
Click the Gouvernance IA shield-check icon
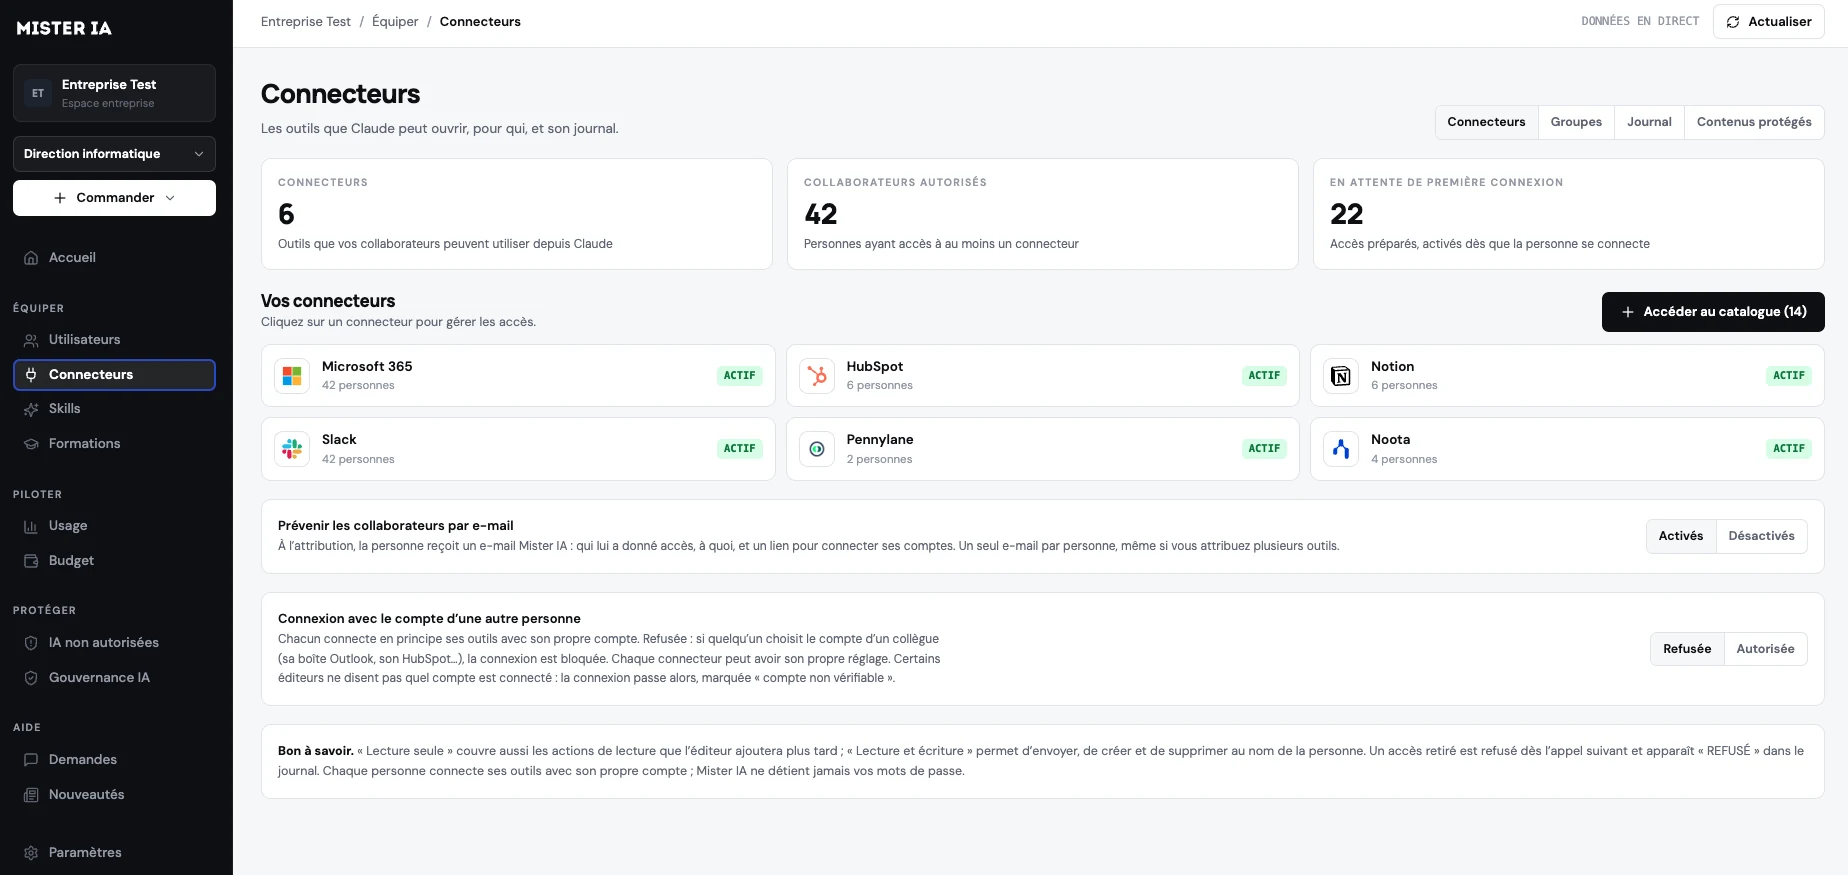coord(31,678)
